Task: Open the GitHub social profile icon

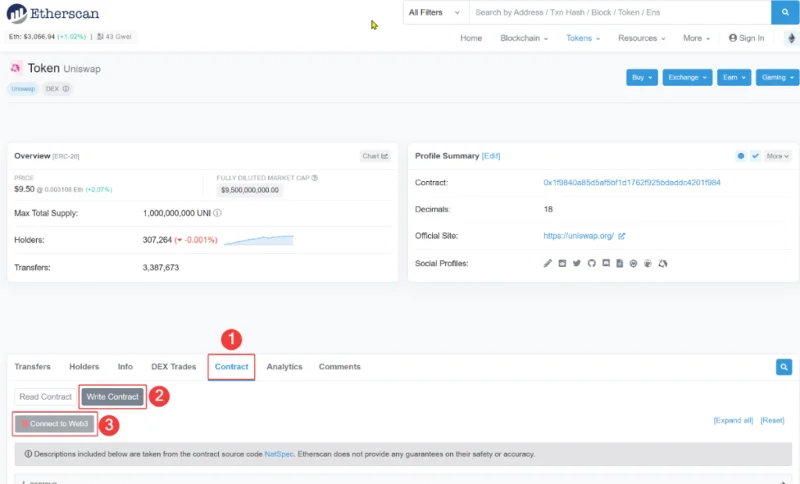Action: click(x=591, y=264)
